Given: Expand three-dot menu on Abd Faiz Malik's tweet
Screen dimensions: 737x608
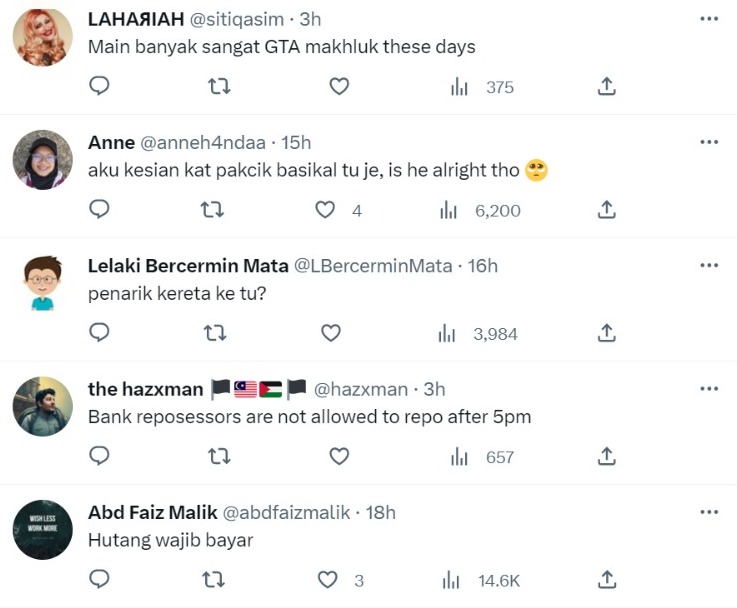Looking at the screenshot, I should (709, 512).
